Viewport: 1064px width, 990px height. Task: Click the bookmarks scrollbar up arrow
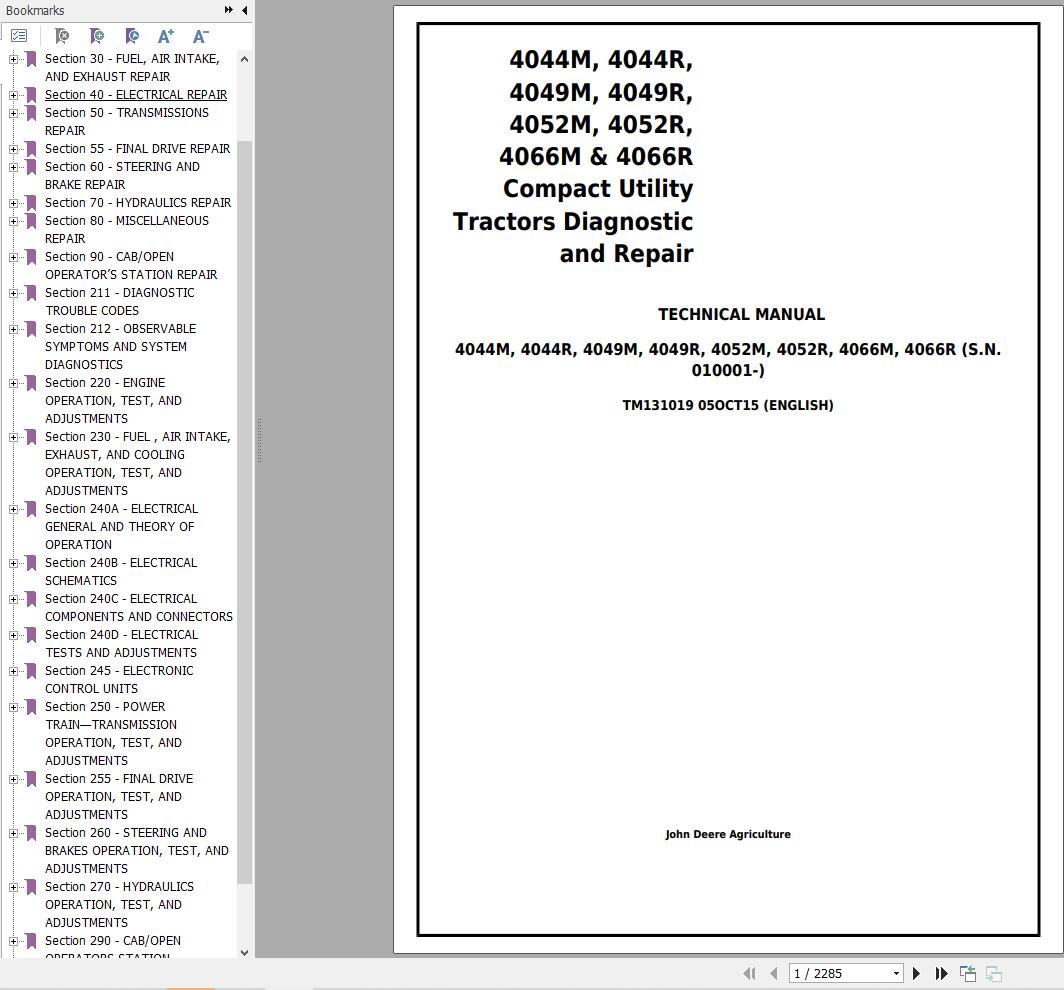[x=244, y=59]
